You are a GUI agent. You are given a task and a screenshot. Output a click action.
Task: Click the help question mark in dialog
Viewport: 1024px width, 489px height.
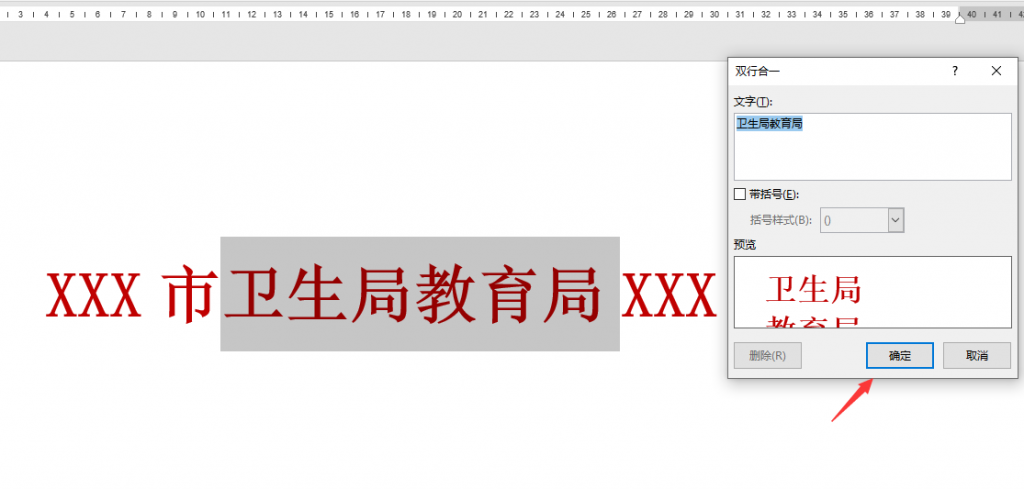(x=955, y=71)
